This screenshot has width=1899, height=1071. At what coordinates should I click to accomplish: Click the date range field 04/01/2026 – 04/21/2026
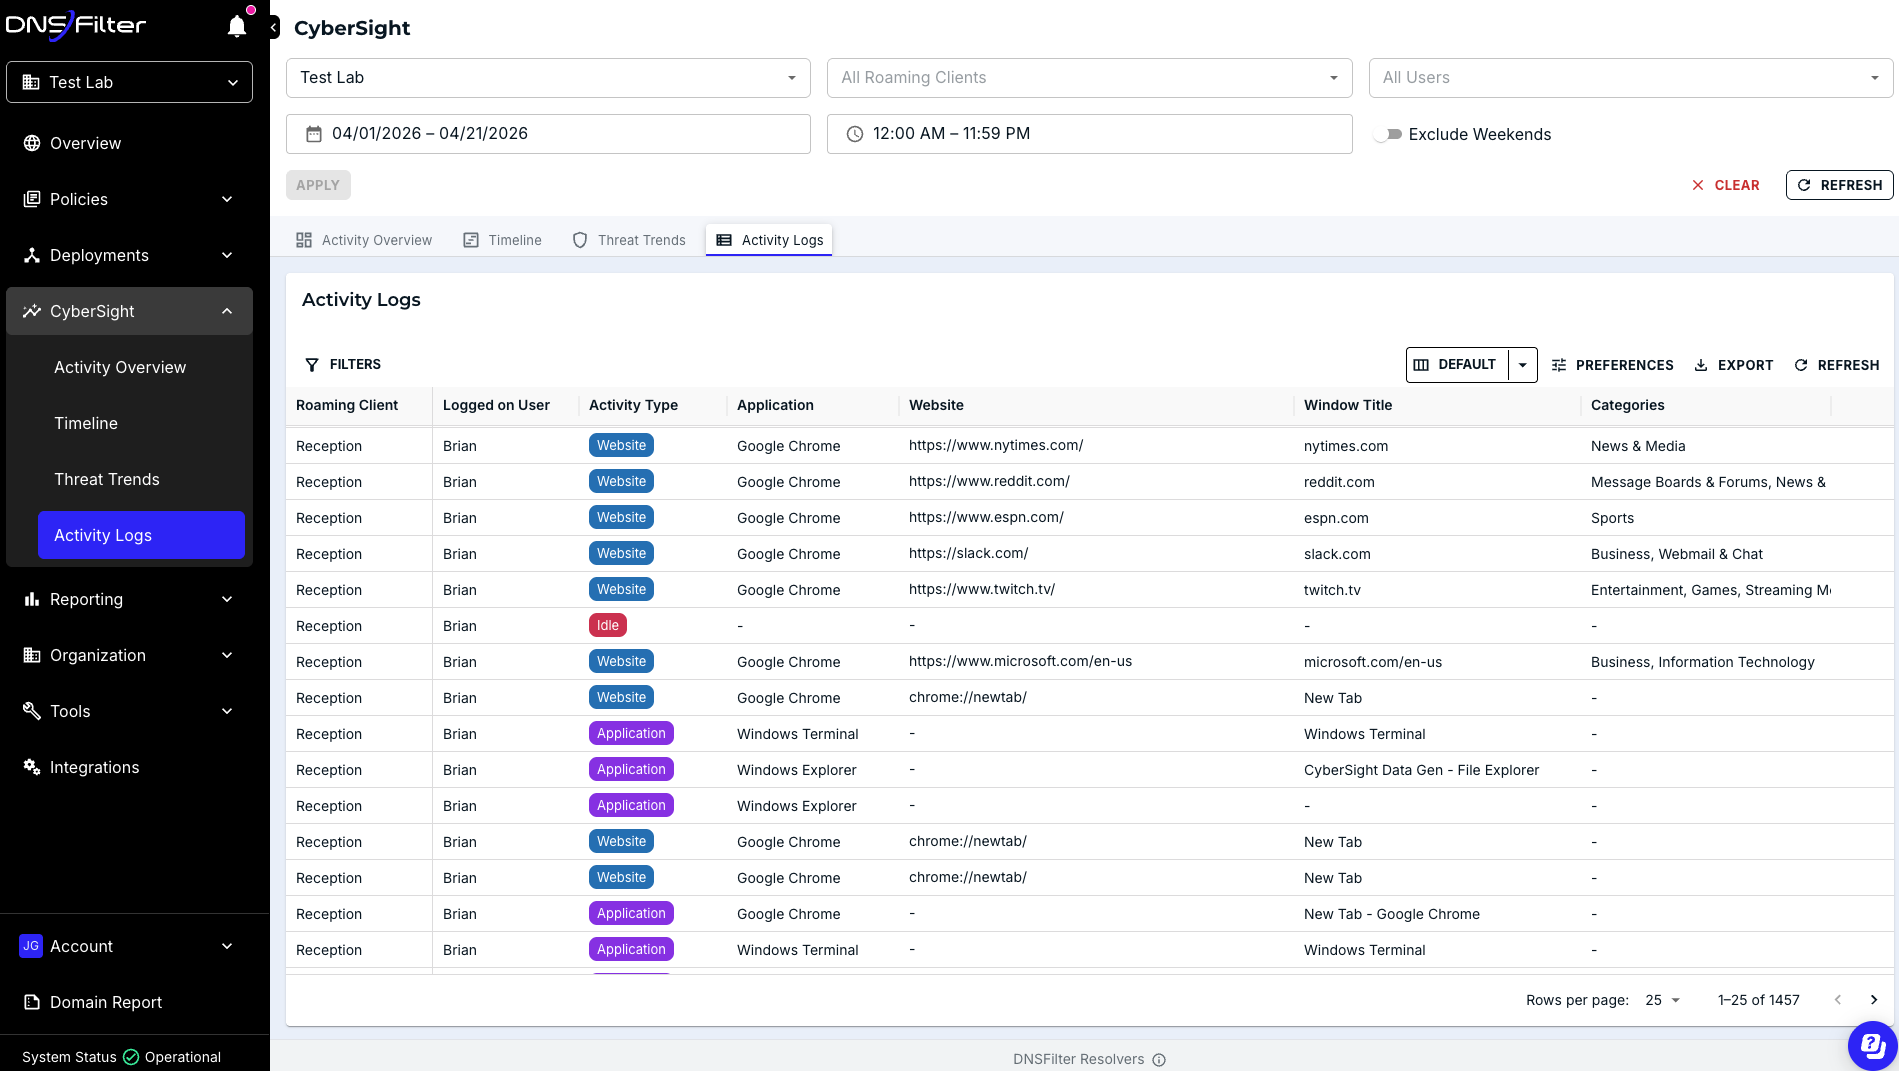[x=548, y=134]
